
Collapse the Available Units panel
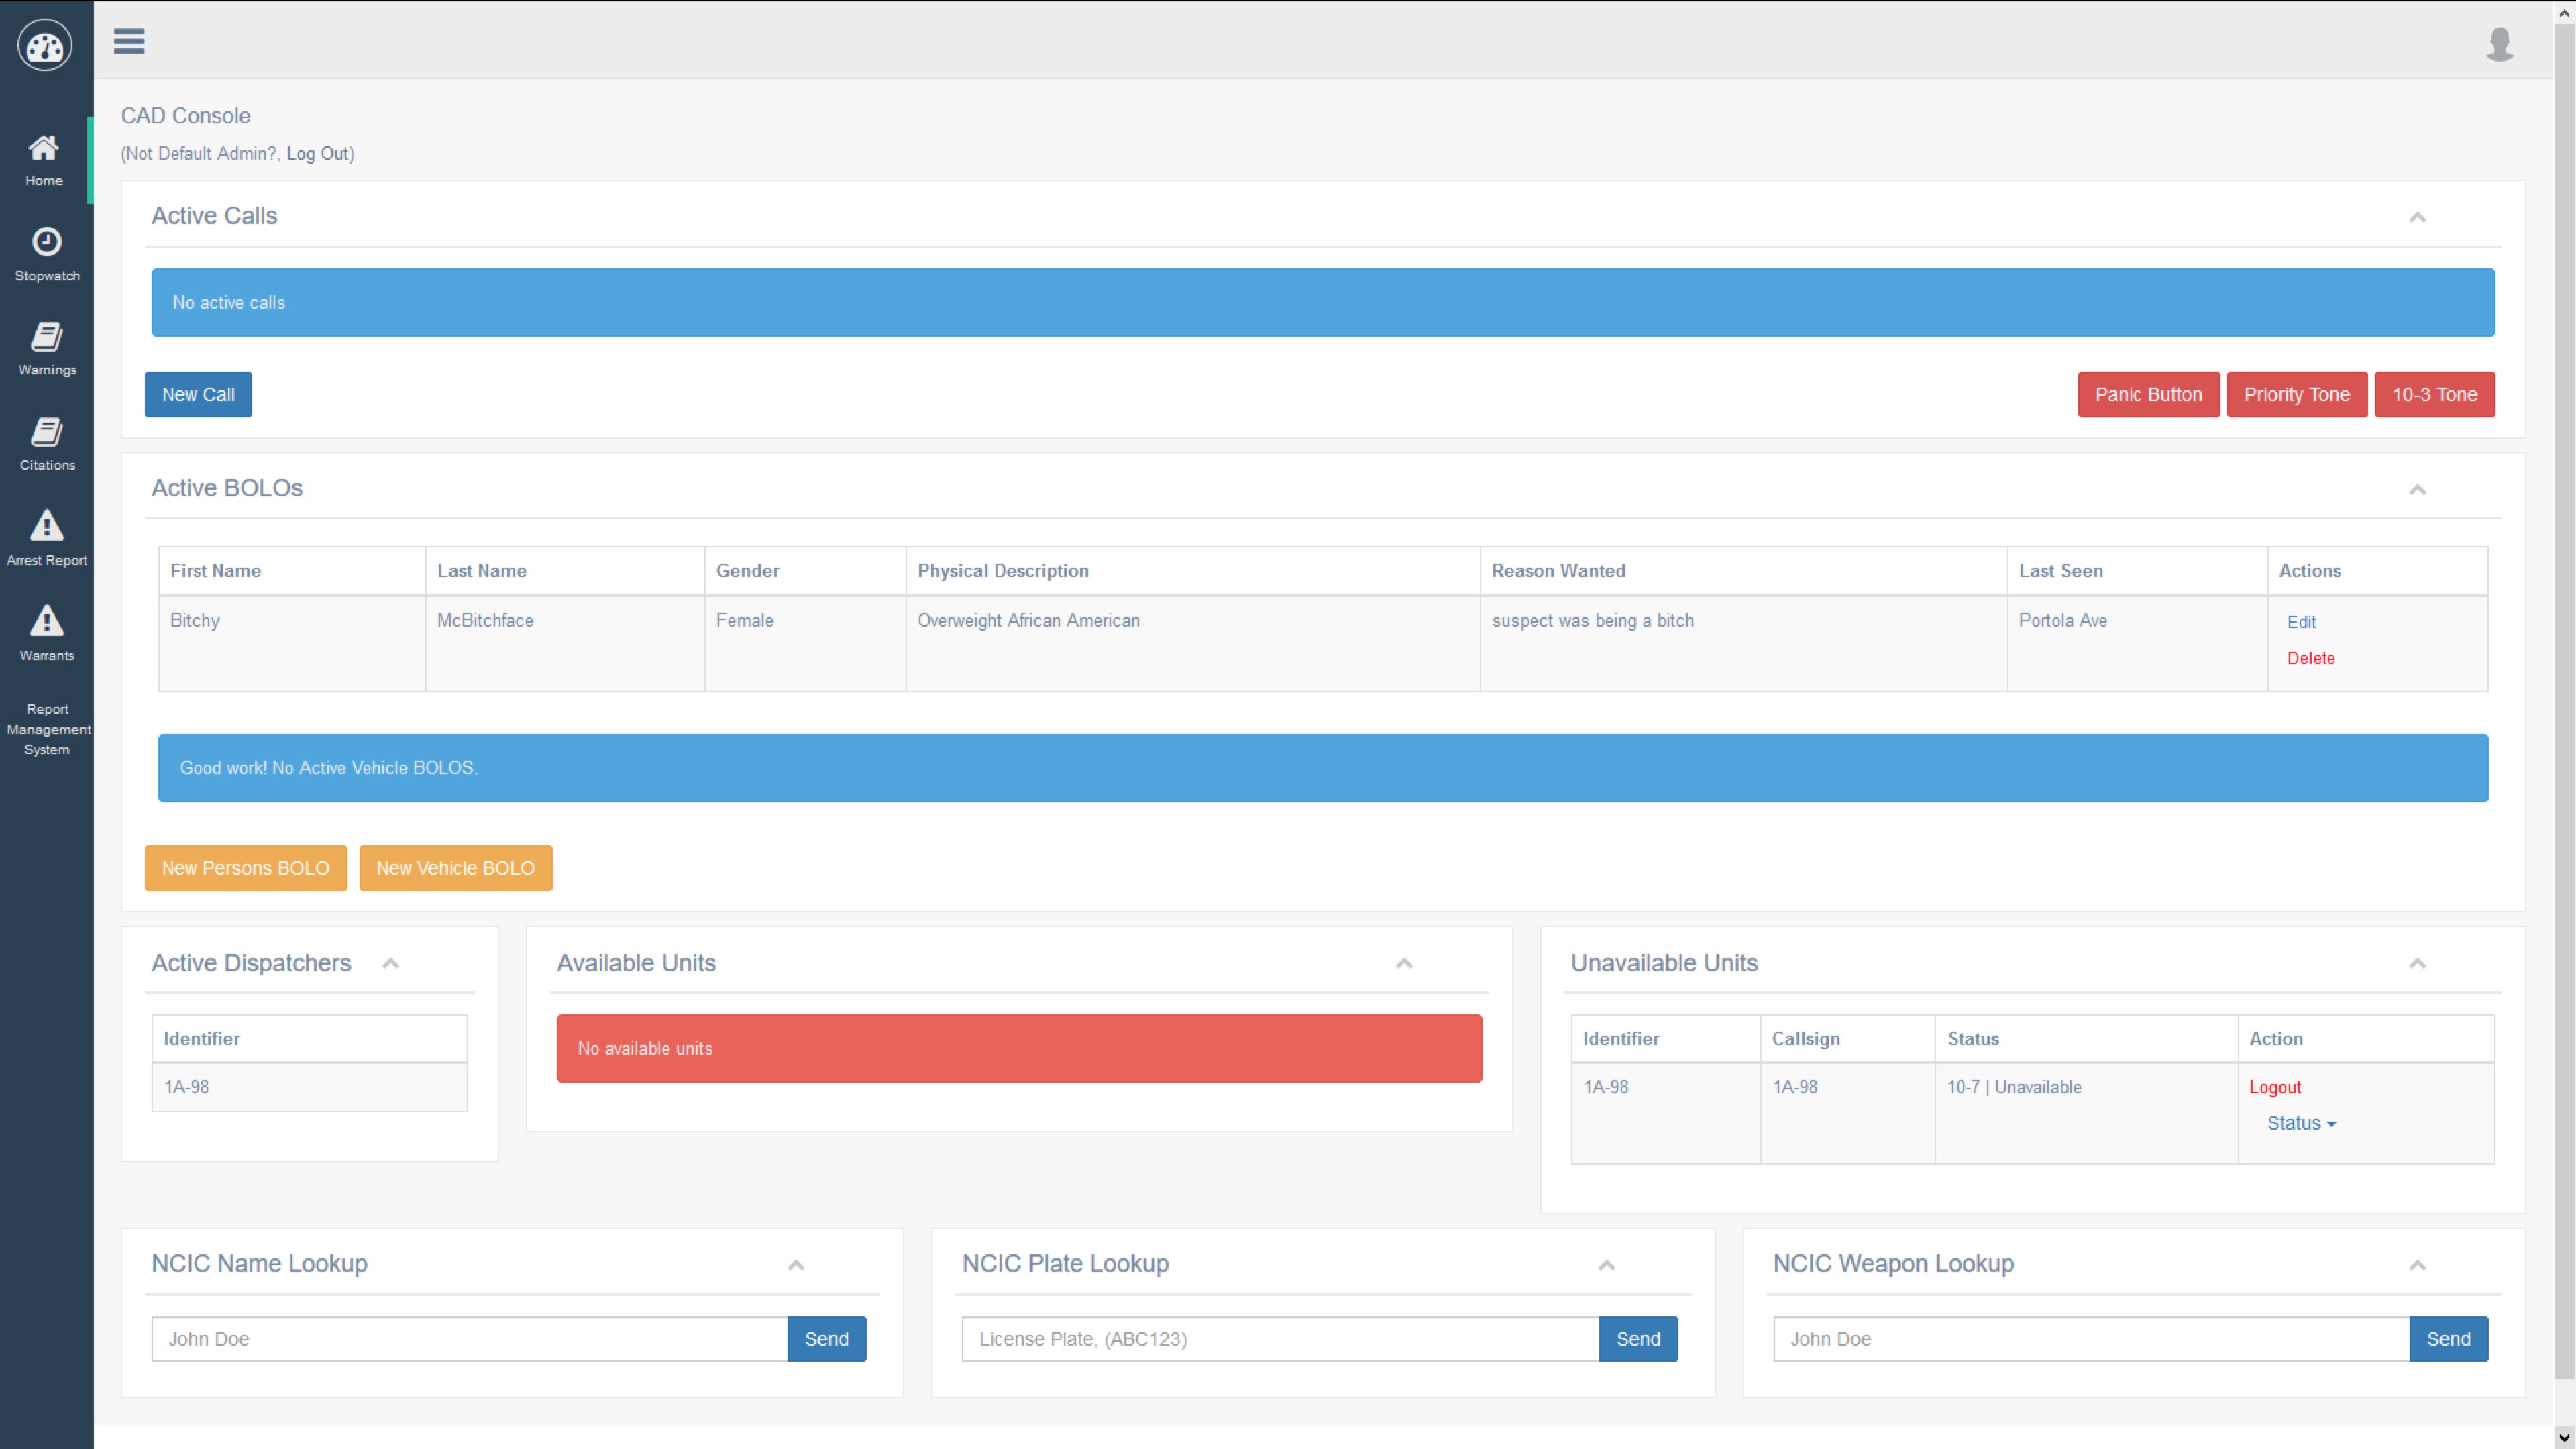[1404, 964]
